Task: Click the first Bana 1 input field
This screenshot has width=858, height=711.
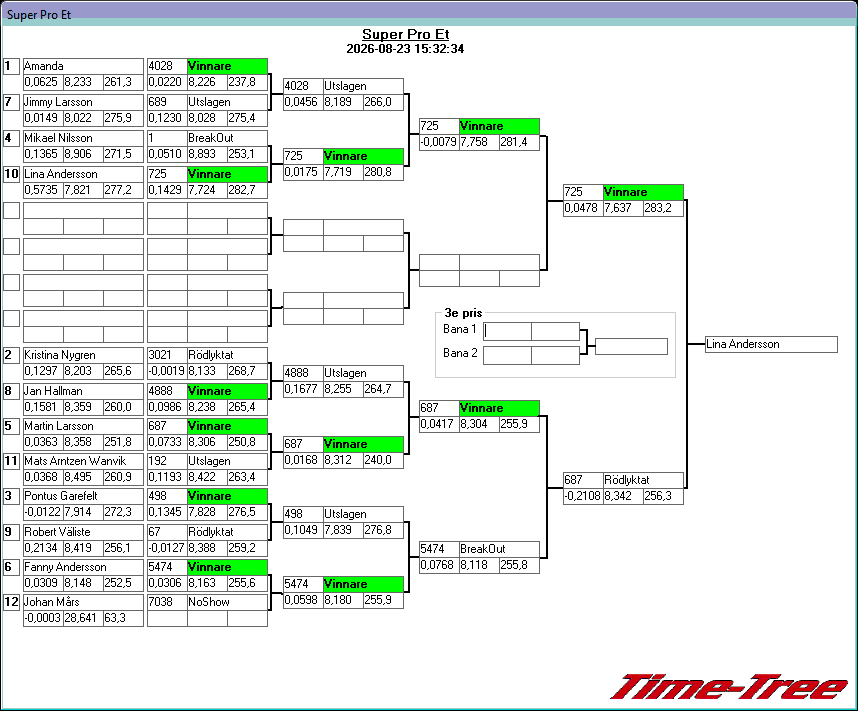Action: [507, 331]
